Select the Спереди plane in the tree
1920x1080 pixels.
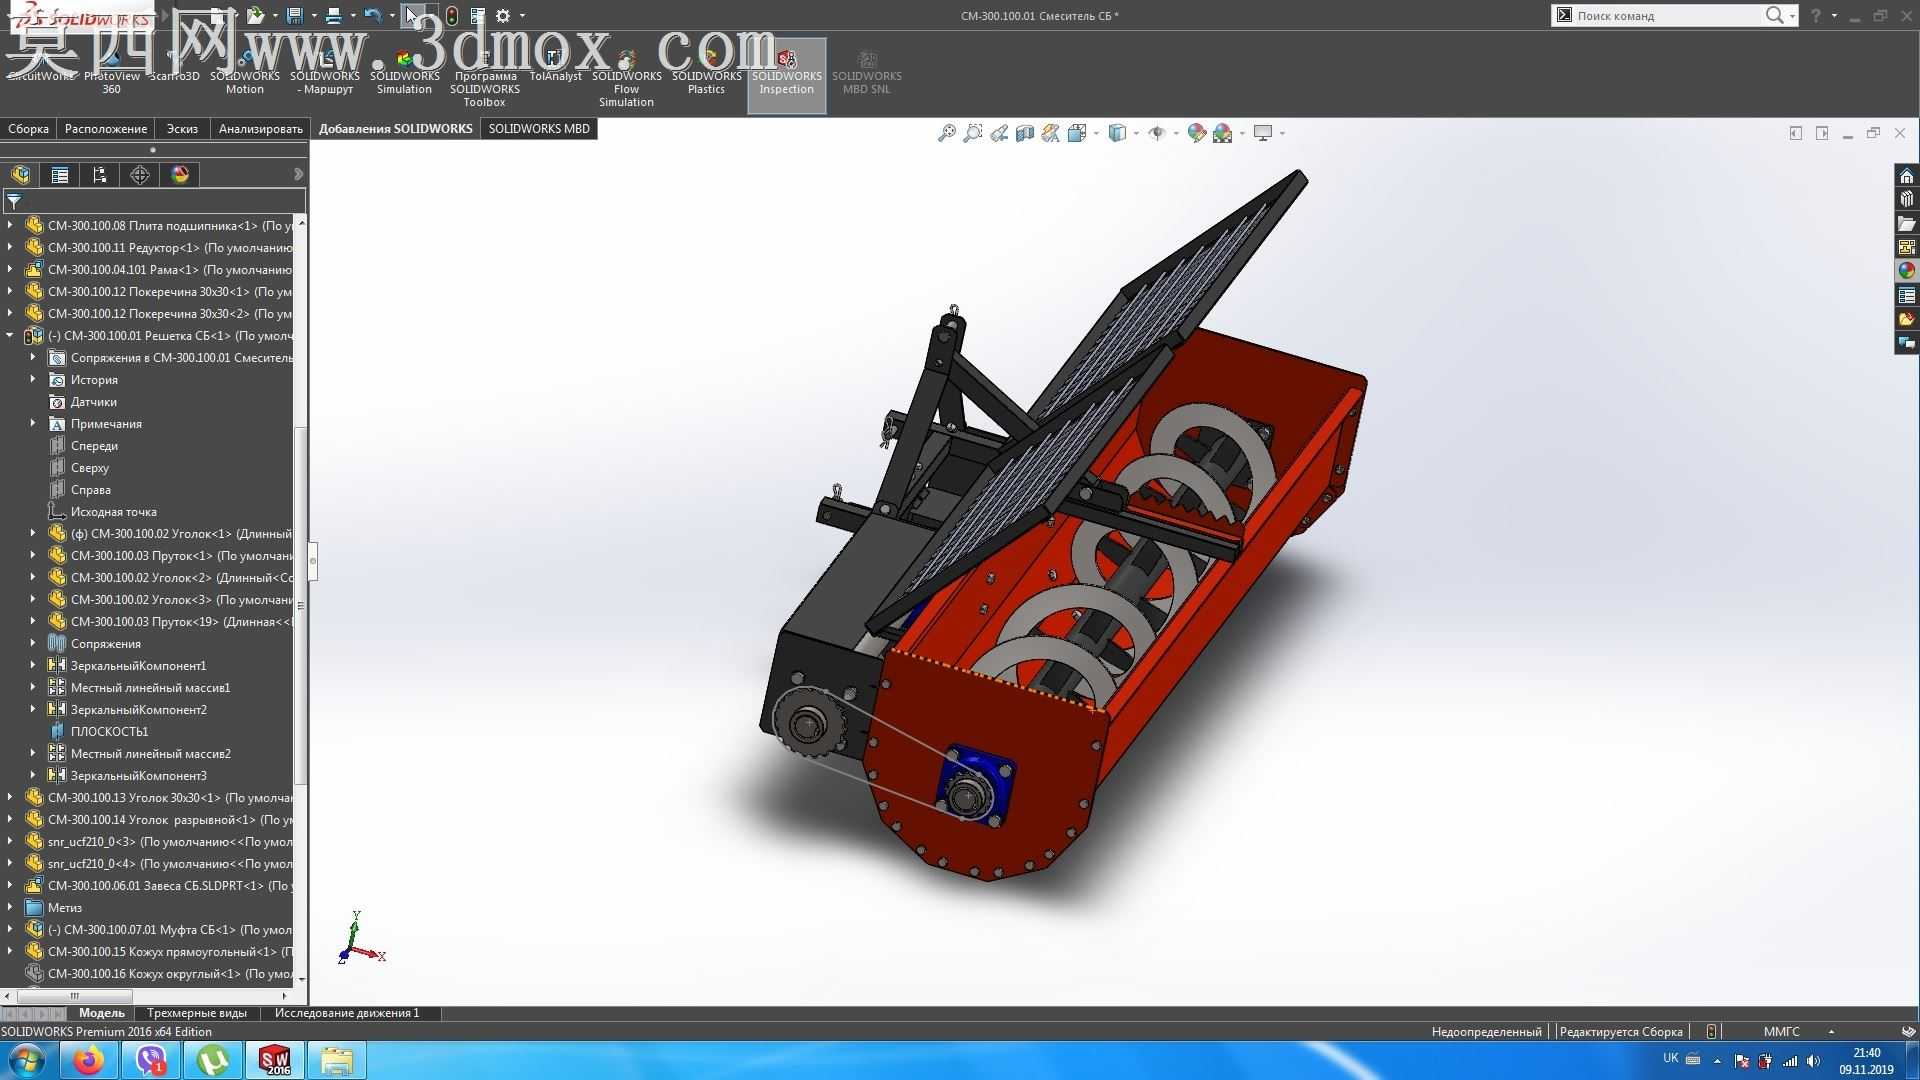pos(95,446)
